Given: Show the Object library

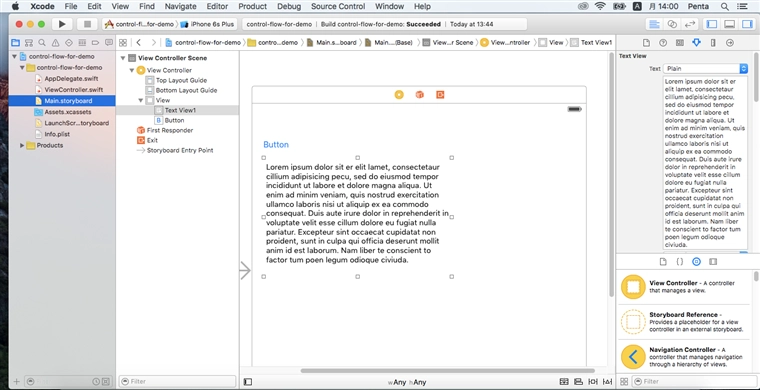Looking at the screenshot, I should (x=697, y=262).
